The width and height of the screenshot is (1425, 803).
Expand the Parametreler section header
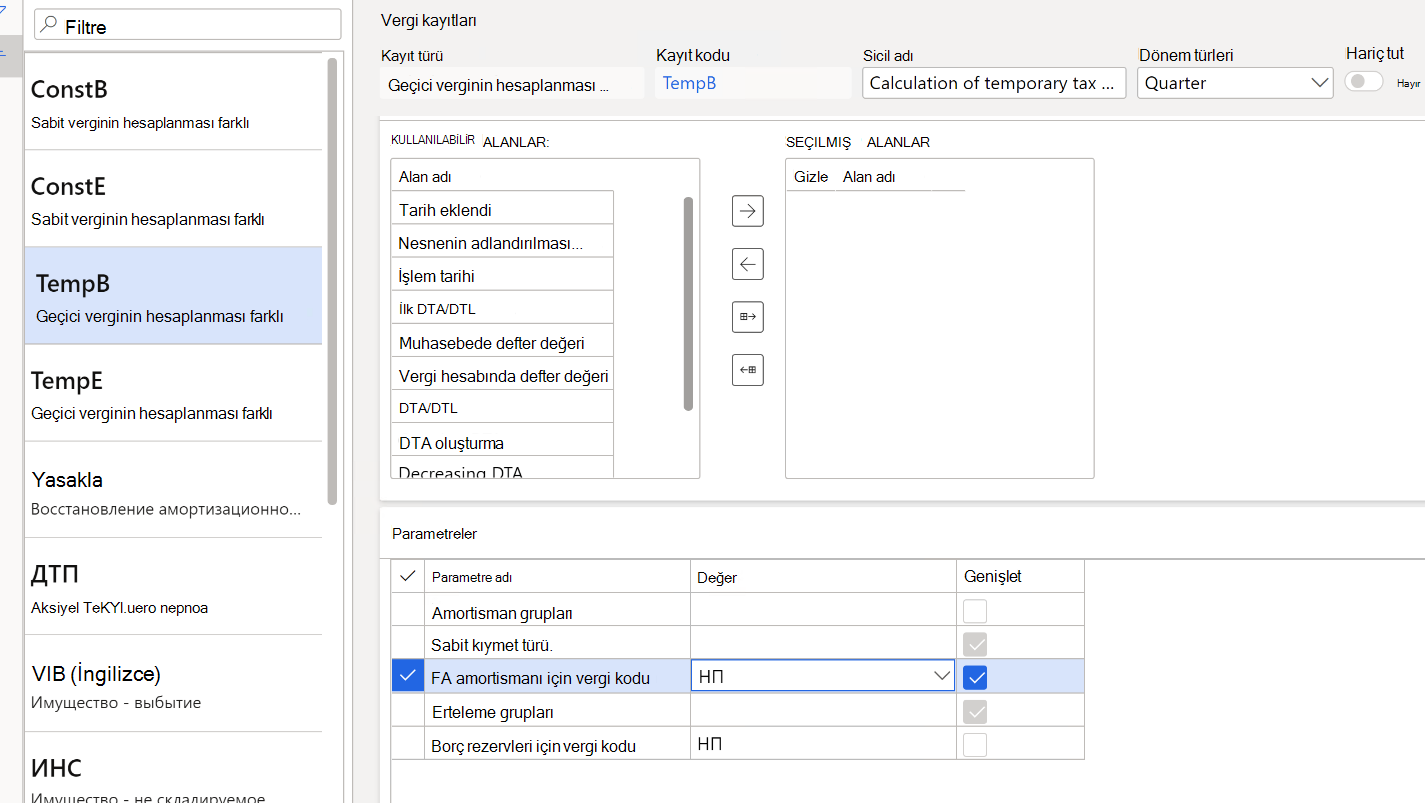(x=434, y=534)
